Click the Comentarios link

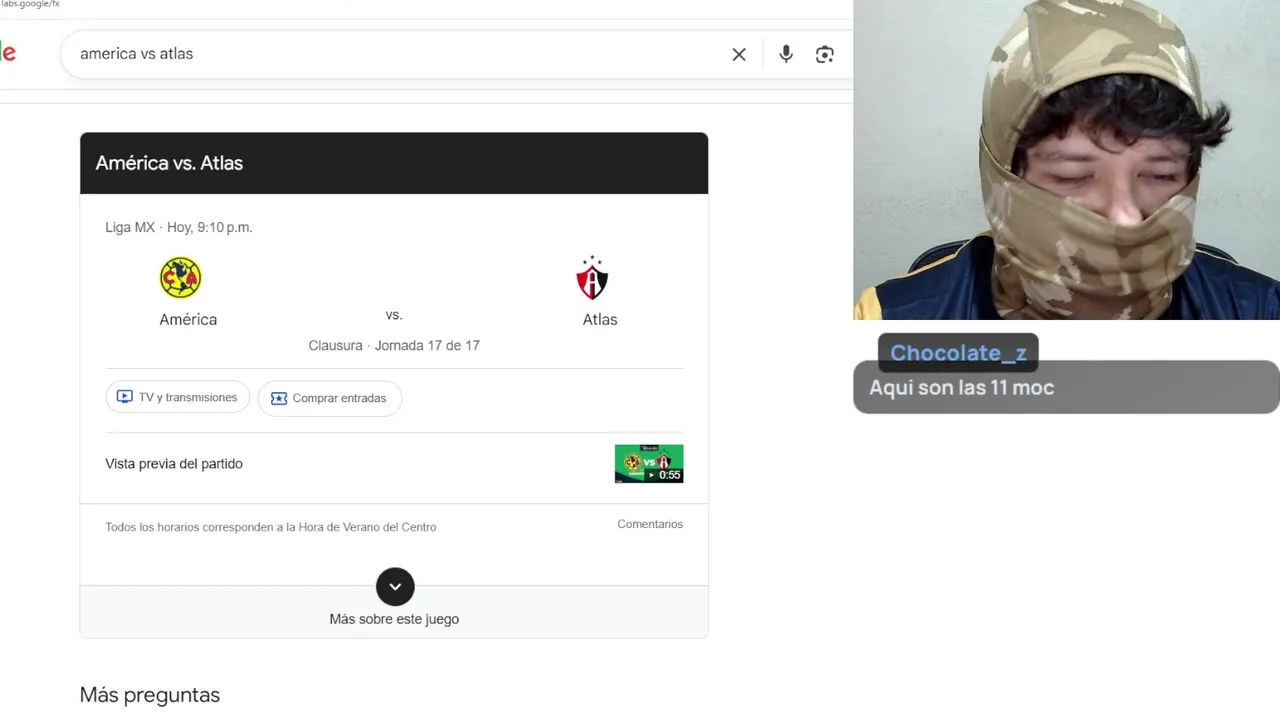pos(650,524)
